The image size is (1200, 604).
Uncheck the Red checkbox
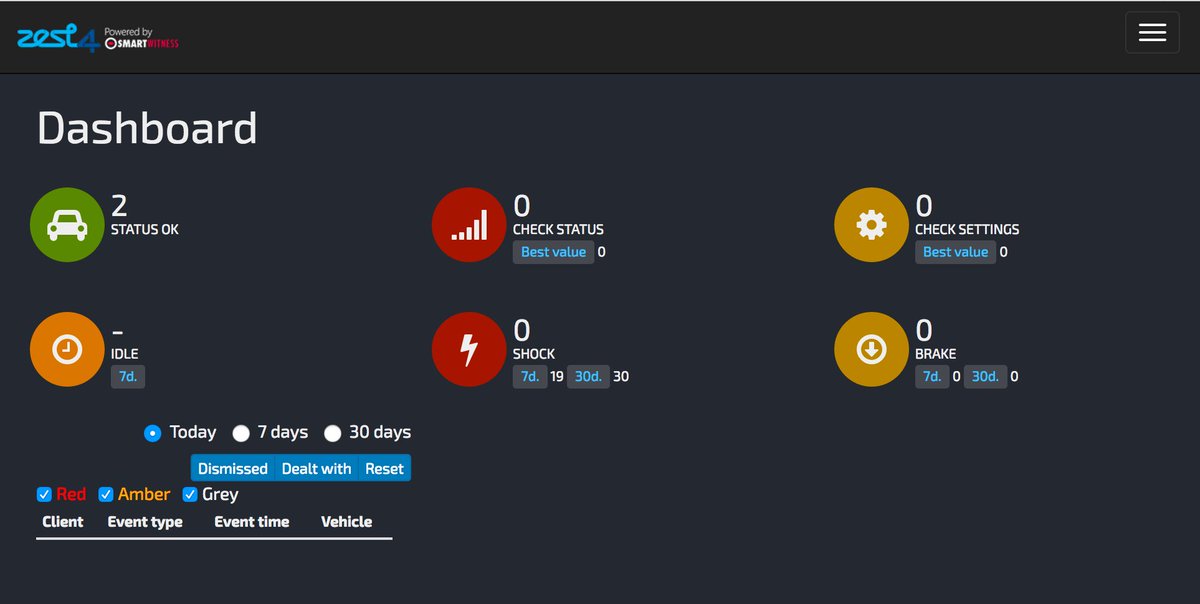click(x=44, y=494)
